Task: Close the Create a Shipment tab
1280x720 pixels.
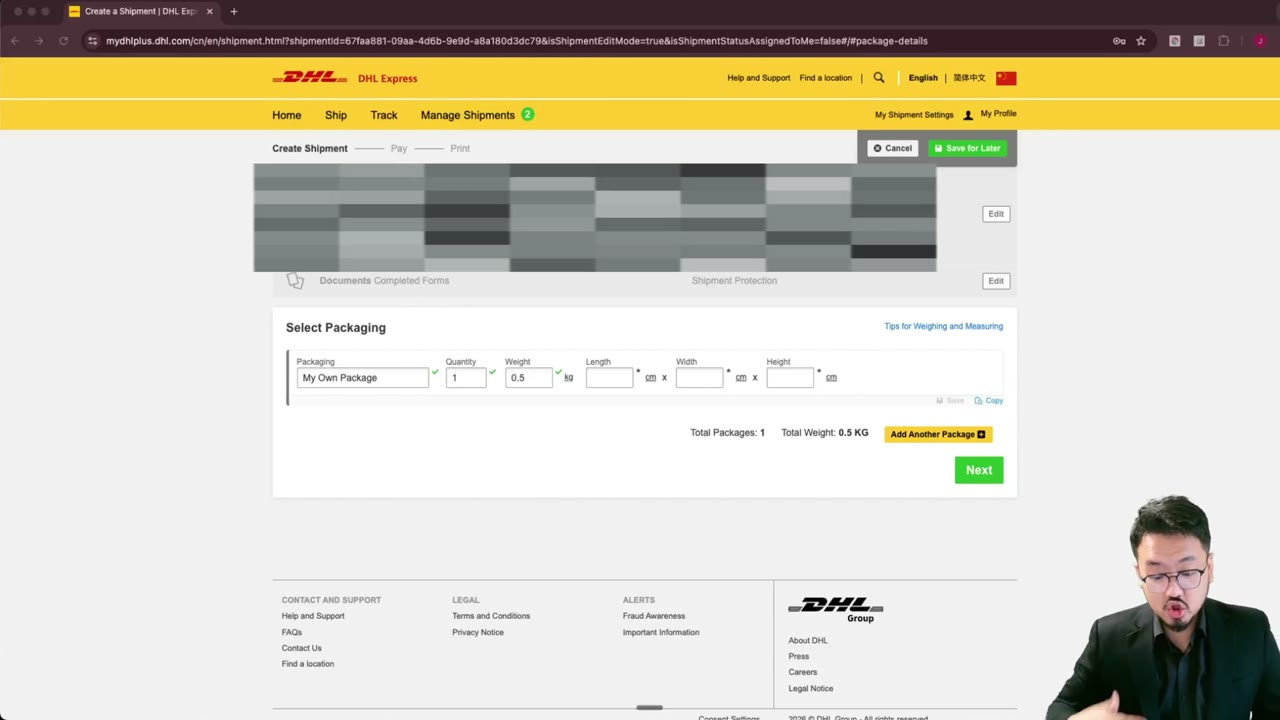Action: [209, 12]
